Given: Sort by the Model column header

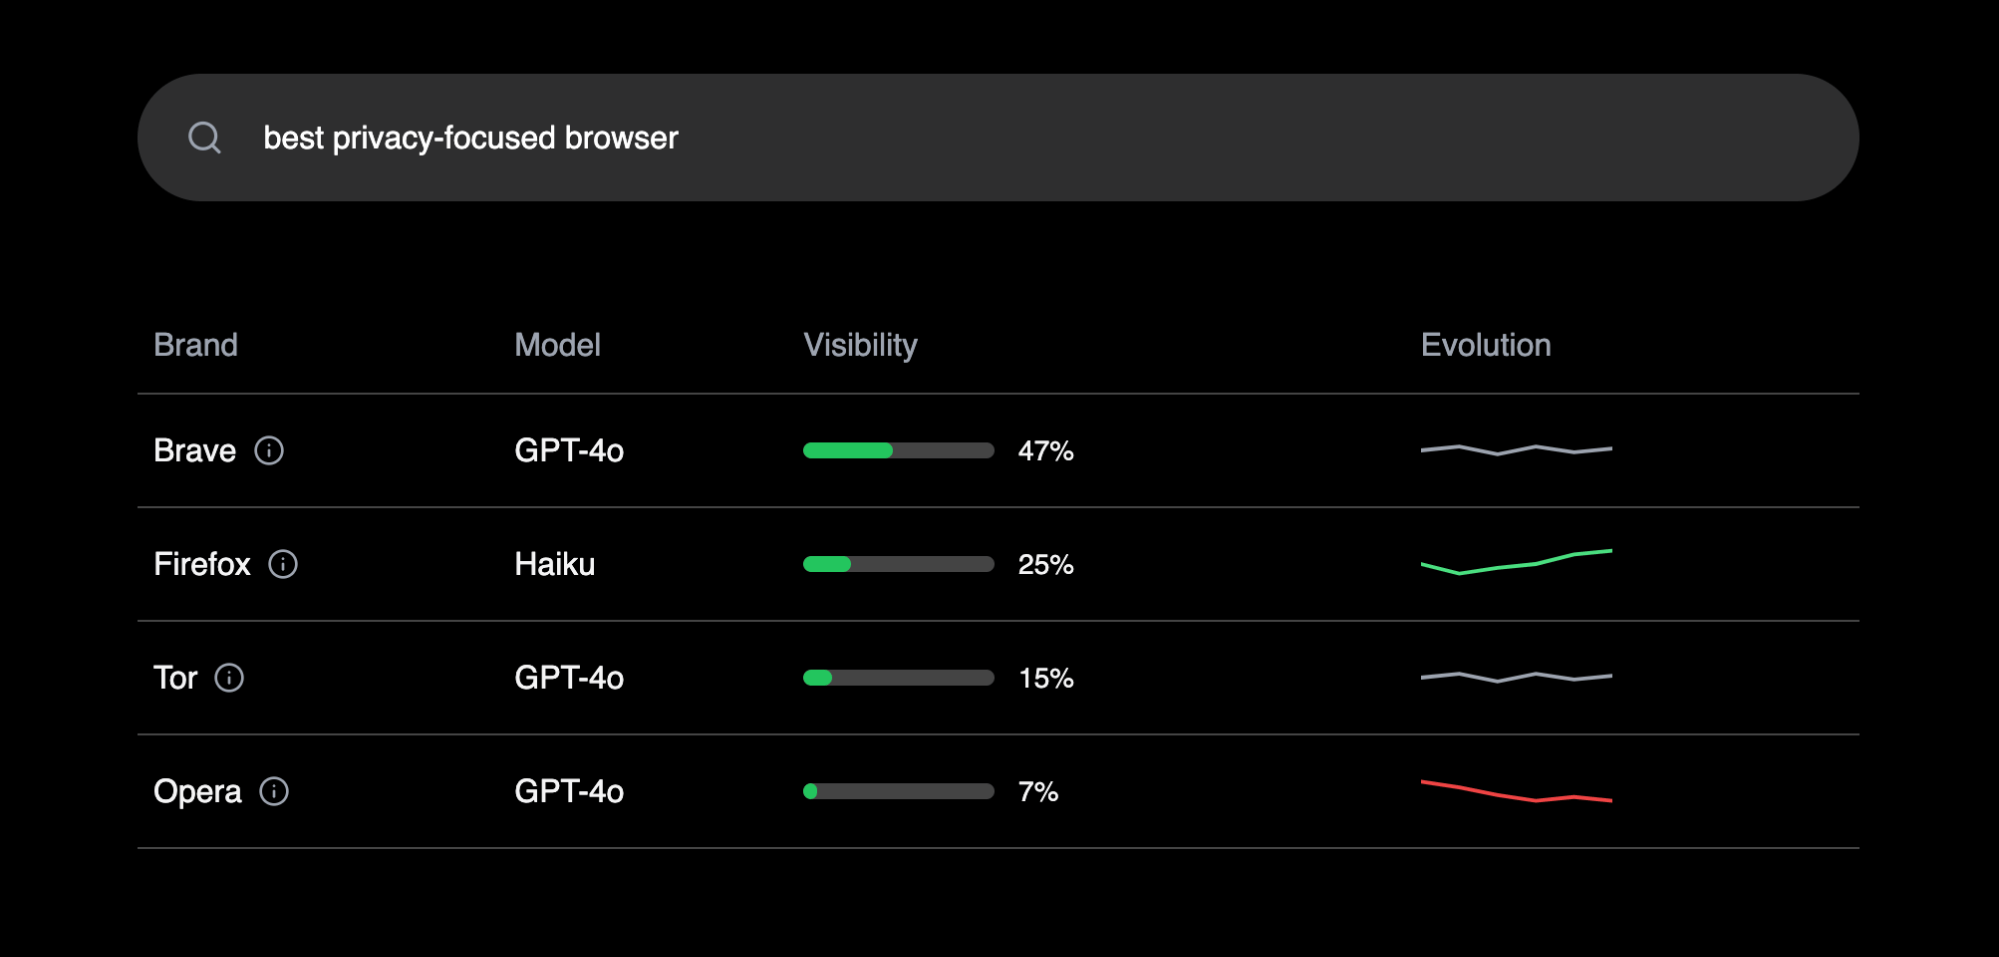Looking at the screenshot, I should [557, 345].
